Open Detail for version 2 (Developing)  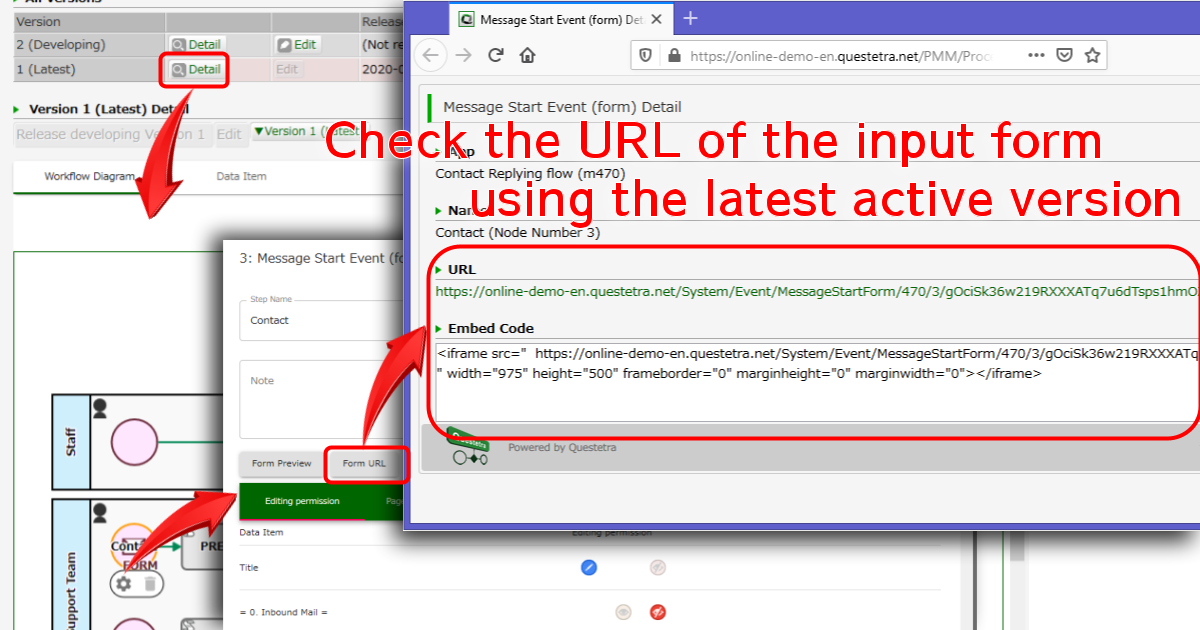click(196, 45)
